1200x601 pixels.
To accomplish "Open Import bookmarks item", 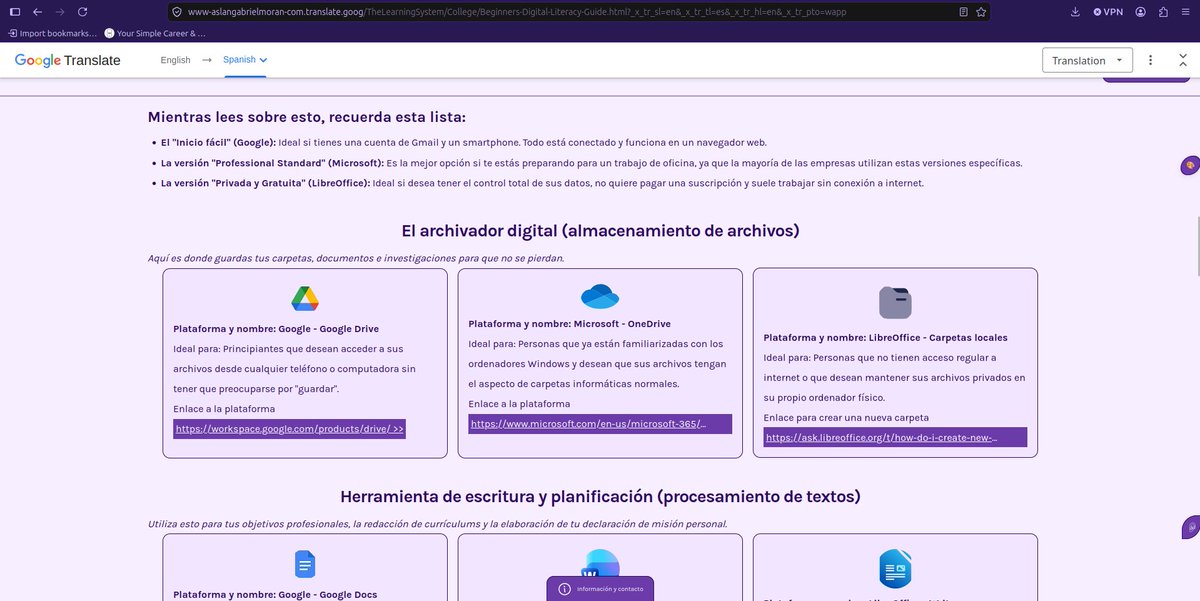I will tap(51, 33).
